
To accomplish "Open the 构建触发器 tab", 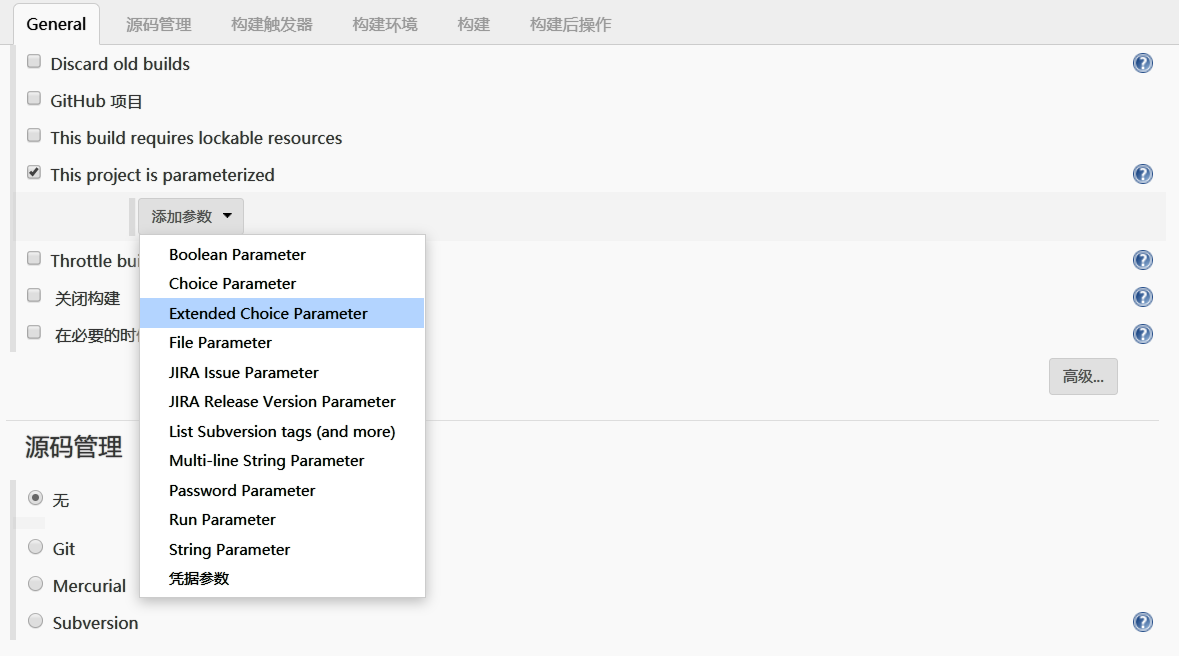I will tap(272, 24).
